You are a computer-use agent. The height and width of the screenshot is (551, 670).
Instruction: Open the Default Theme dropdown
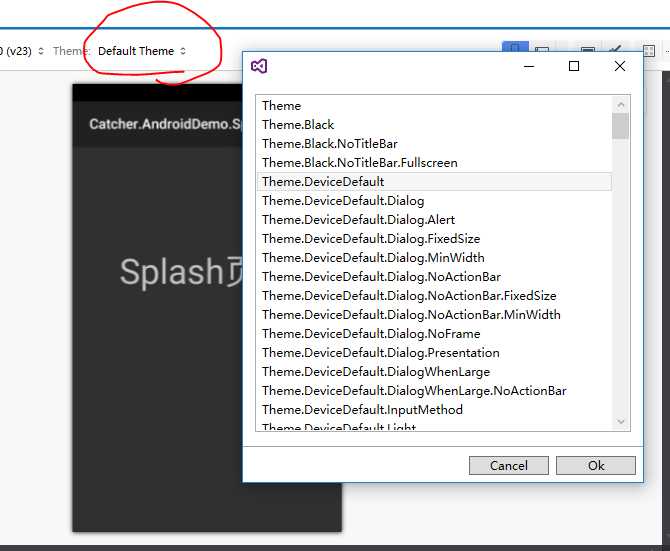point(142,51)
